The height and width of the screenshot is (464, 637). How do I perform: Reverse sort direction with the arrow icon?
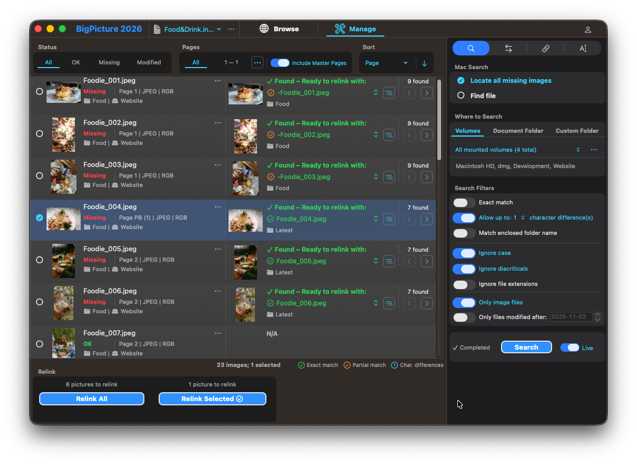click(424, 63)
